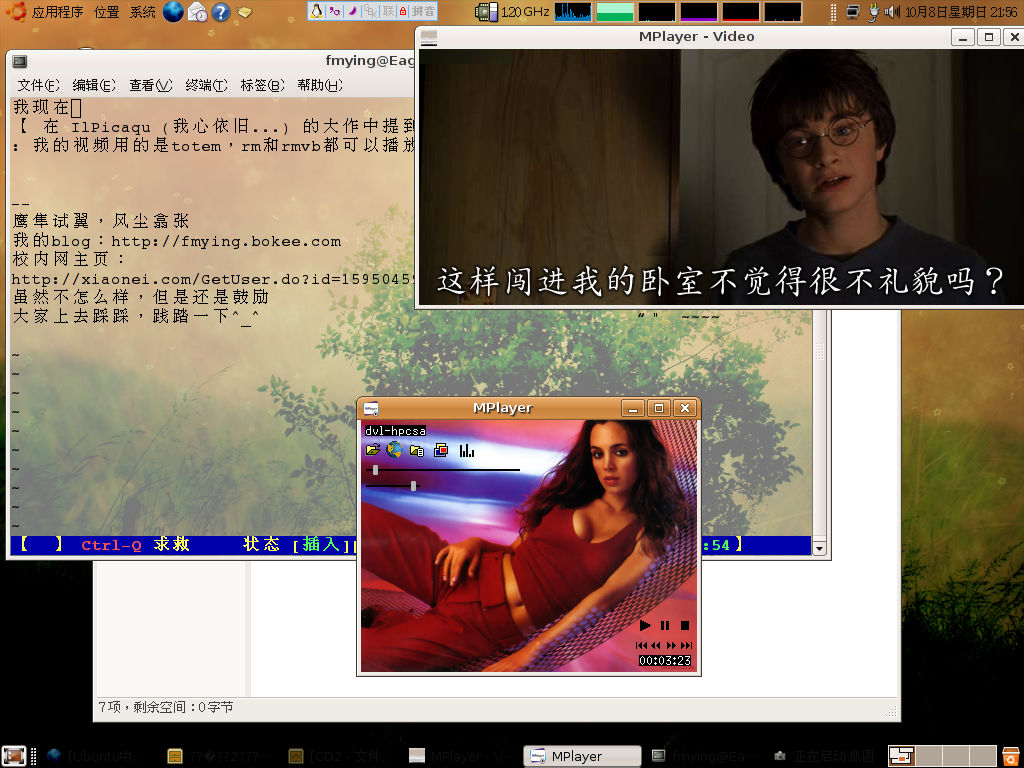Click the red lock icon in input bar
The height and width of the screenshot is (768, 1024).
pyautogui.click(x=403, y=11)
